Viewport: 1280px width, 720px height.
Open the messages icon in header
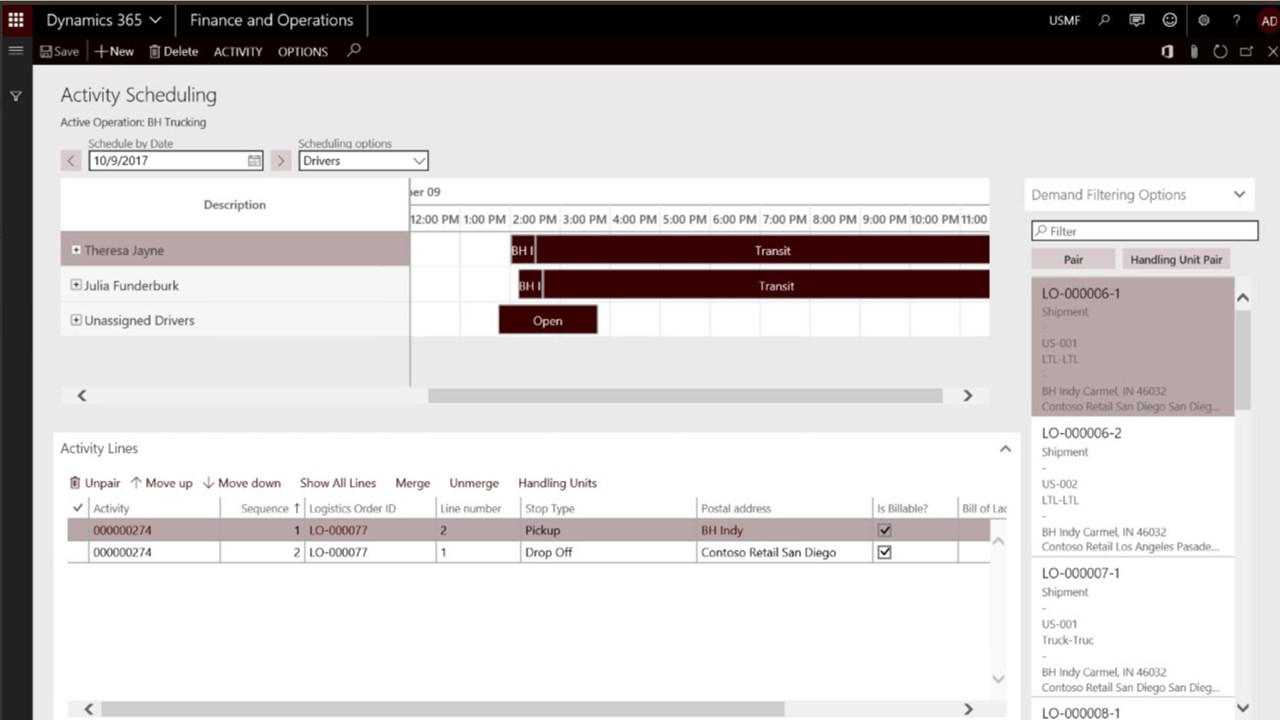pyautogui.click(x=1136, y=20)
